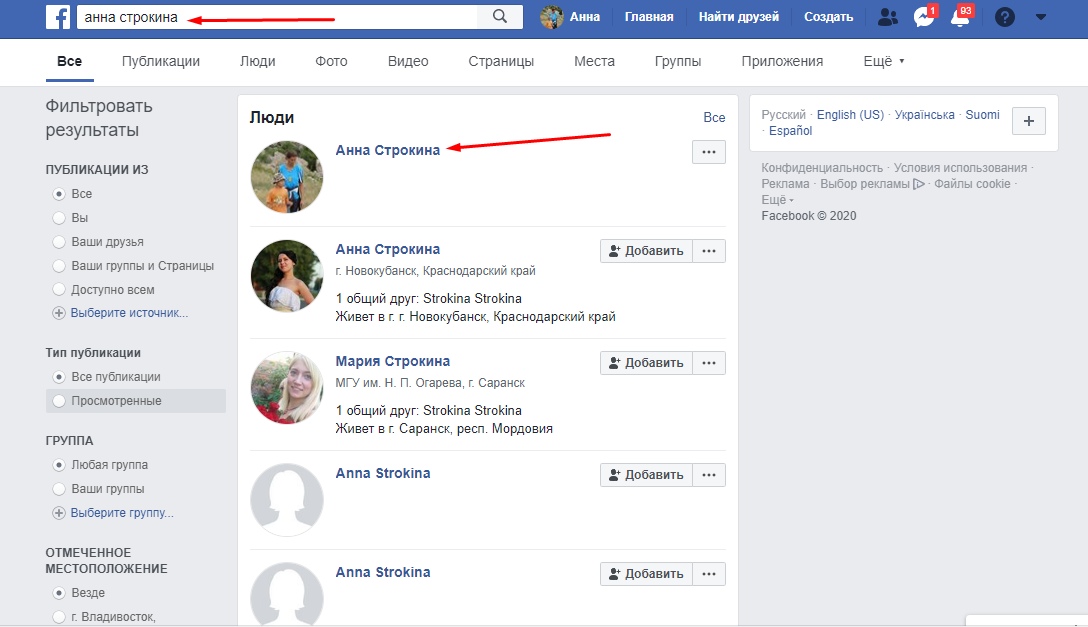Open more options for Мария Строкина

[708, 363]
